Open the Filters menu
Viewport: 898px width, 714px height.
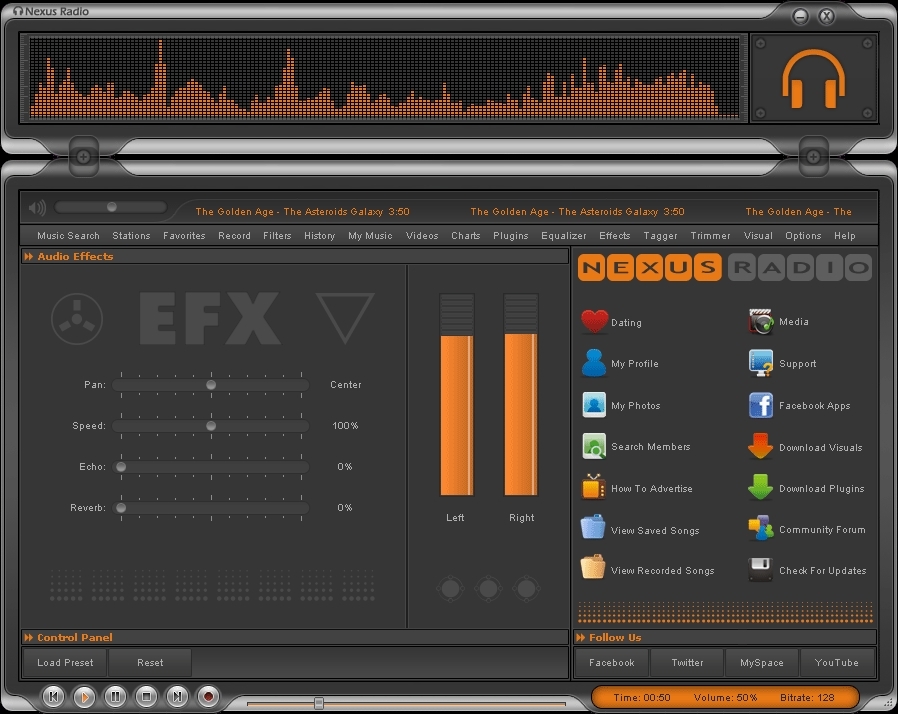point(277,235)
